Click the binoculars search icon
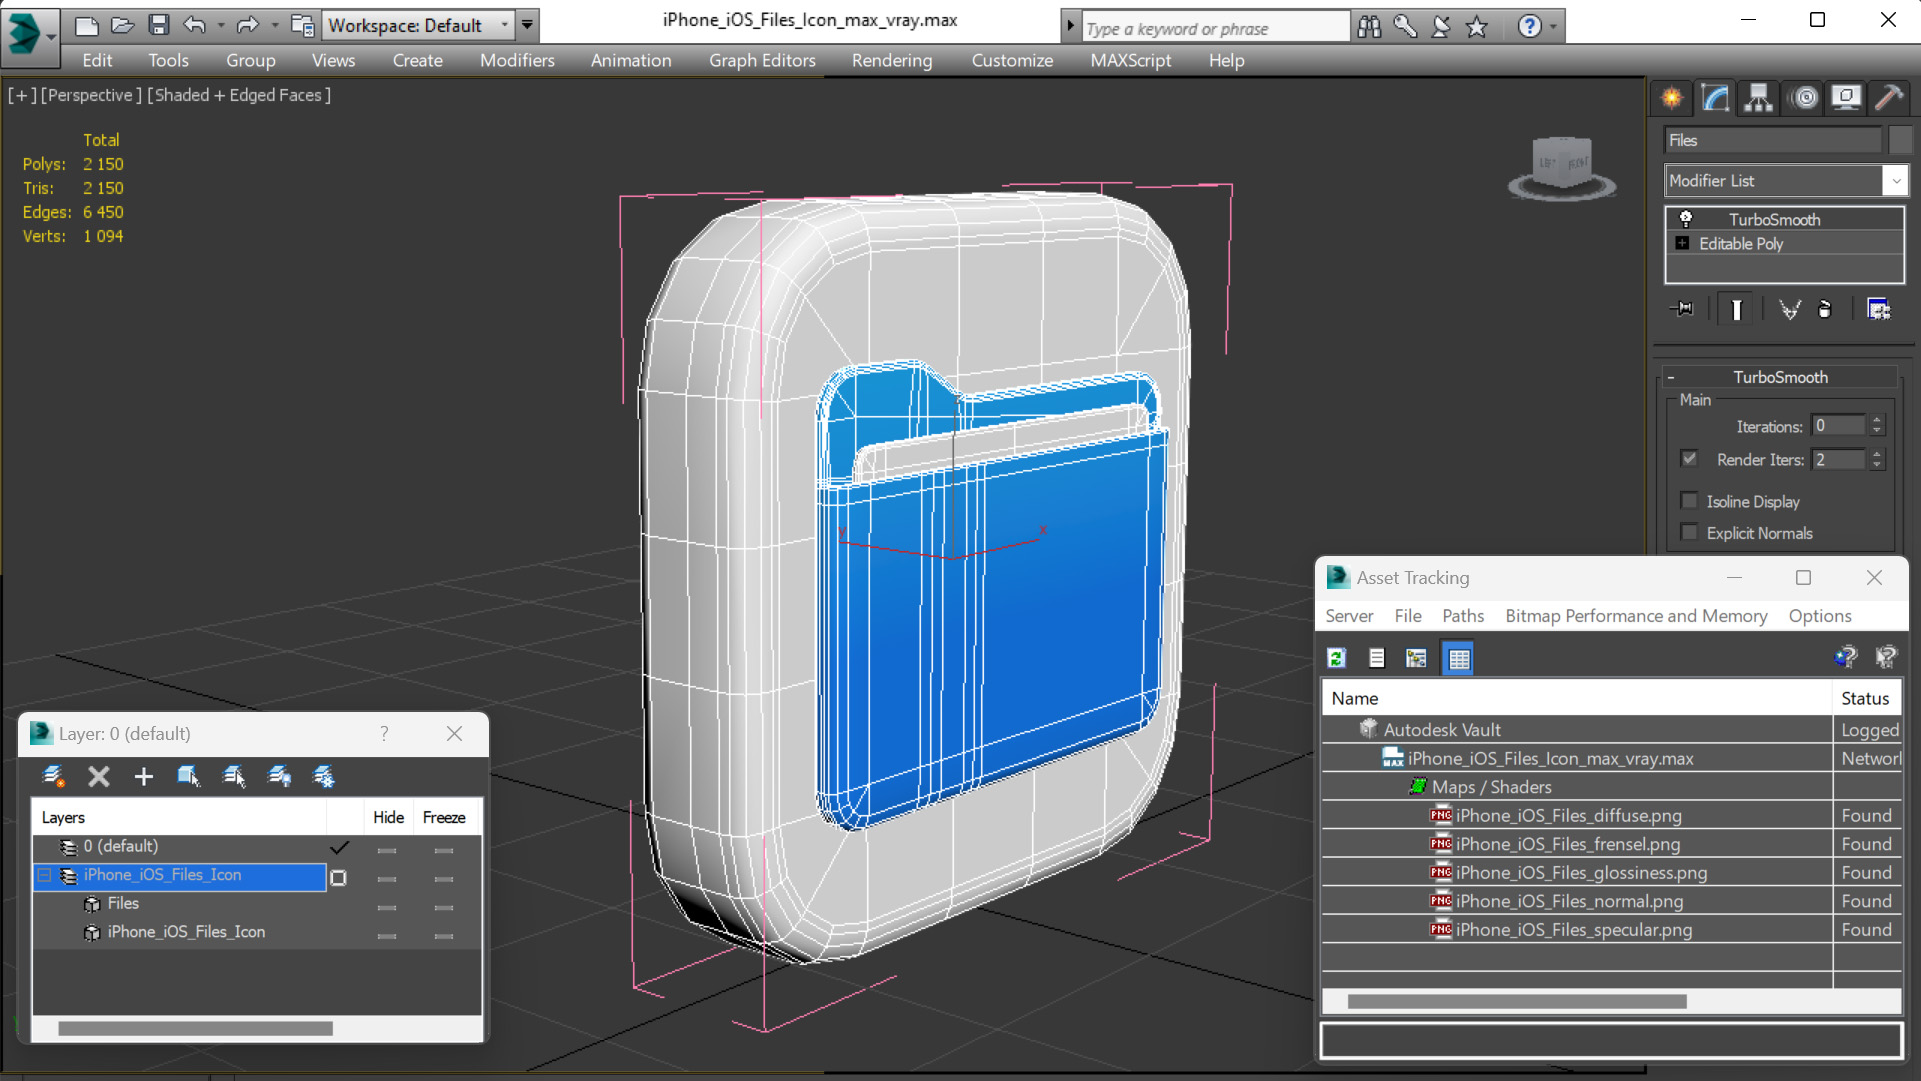Screen dimensions: 1921x1081 (x=1369, y=27)
